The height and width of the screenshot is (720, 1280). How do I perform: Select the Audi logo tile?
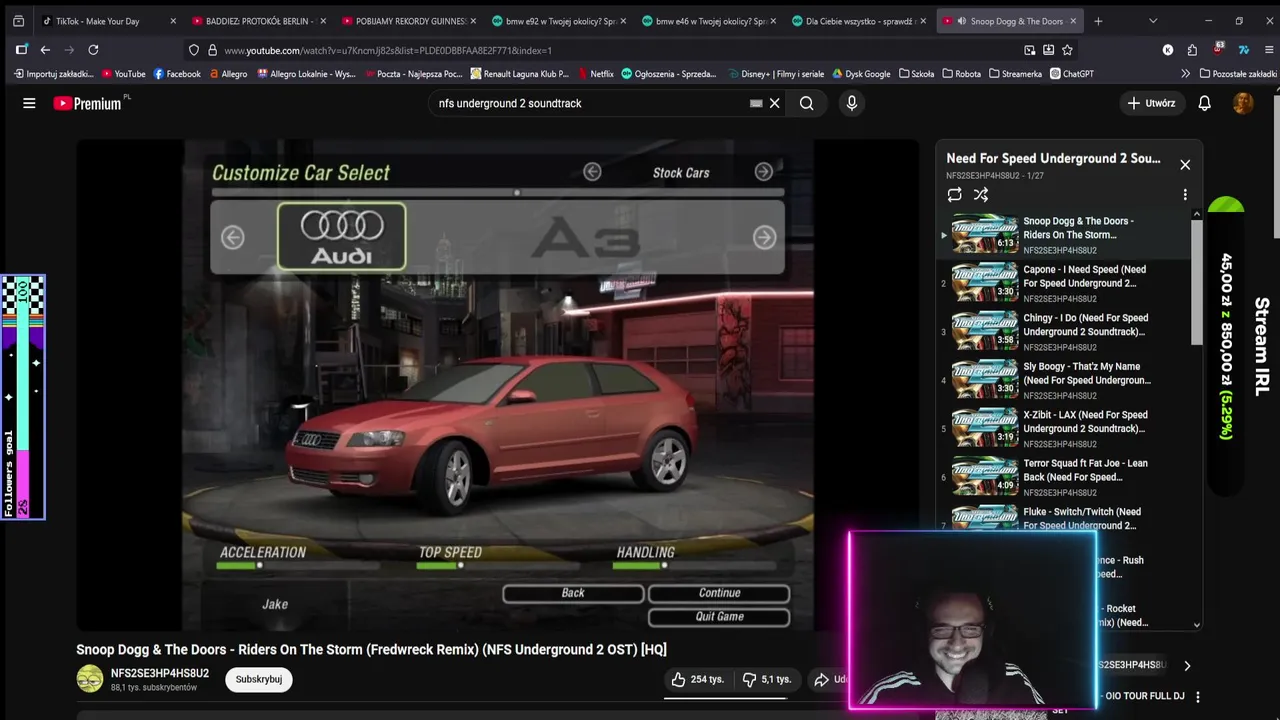(x=342, y=237)
